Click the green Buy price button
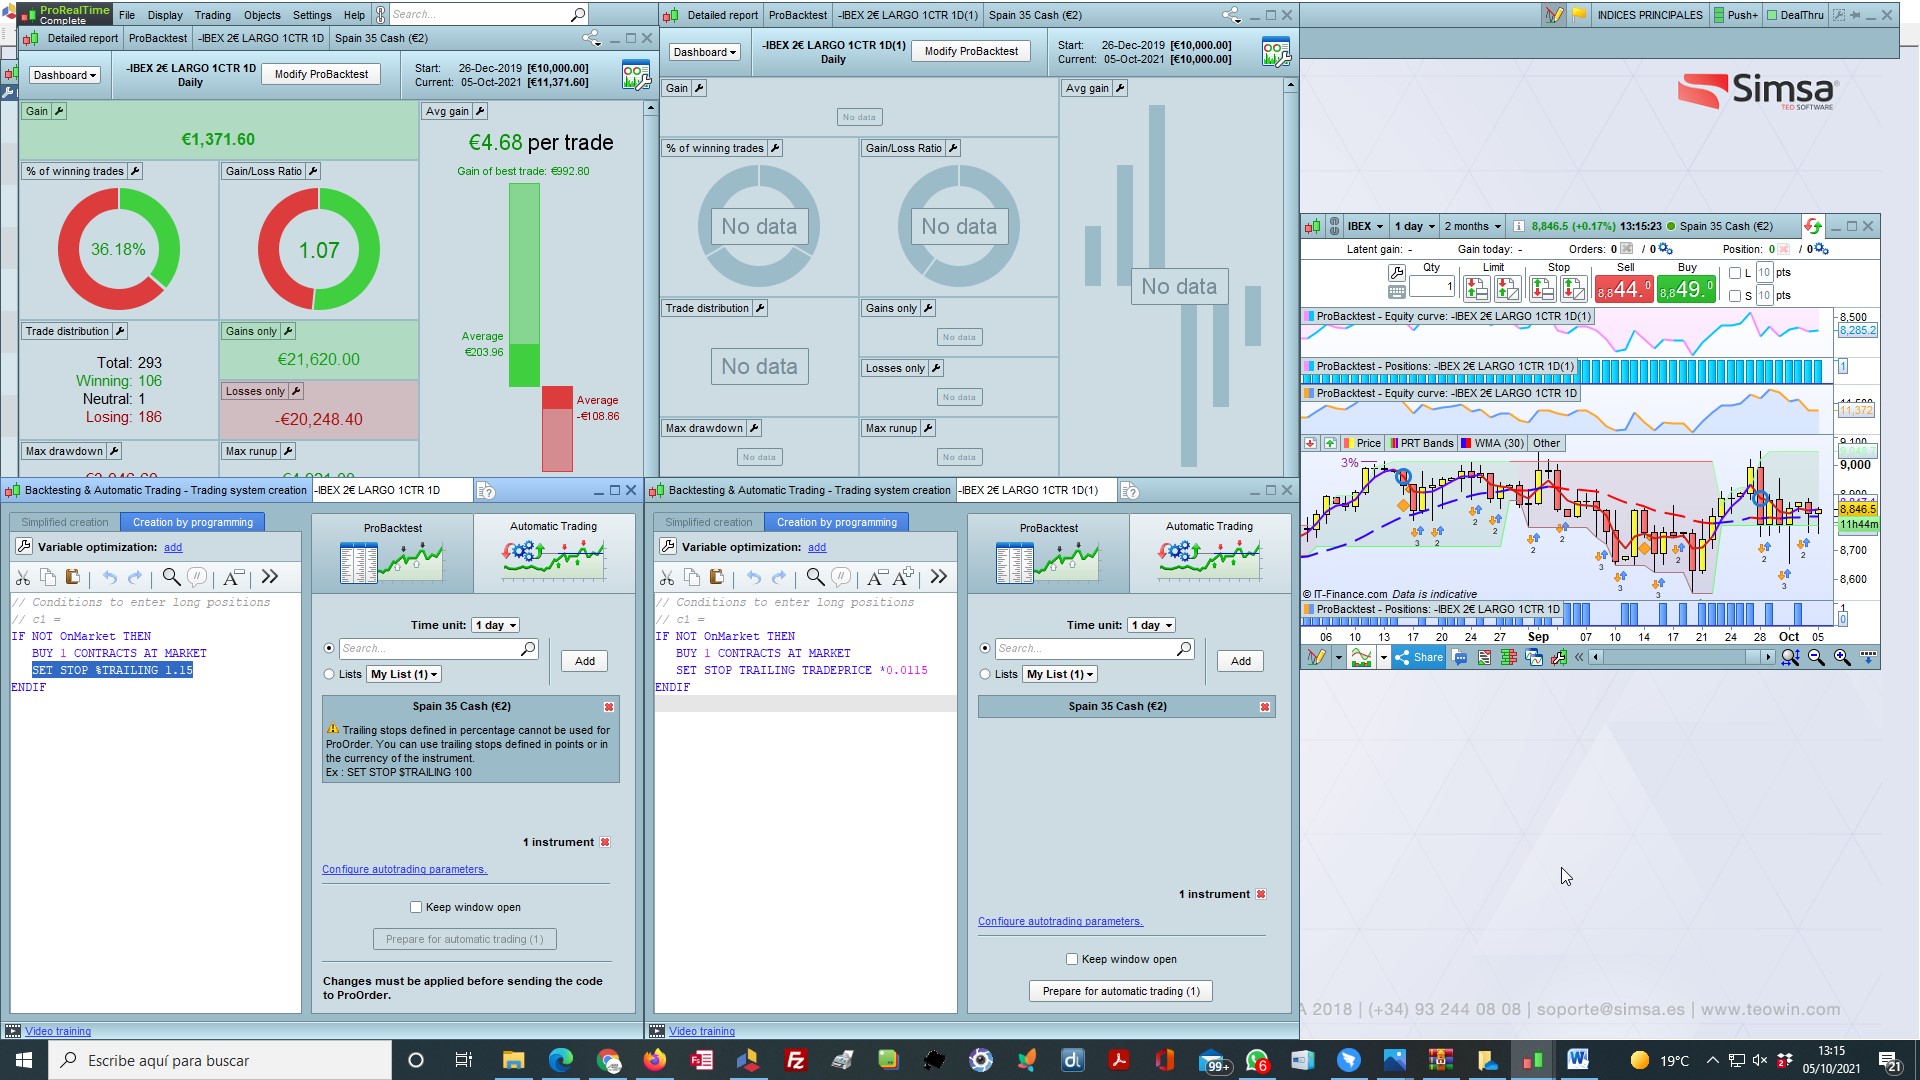The width and height of the screenshot is (1920, 1080). point(1686,290)
